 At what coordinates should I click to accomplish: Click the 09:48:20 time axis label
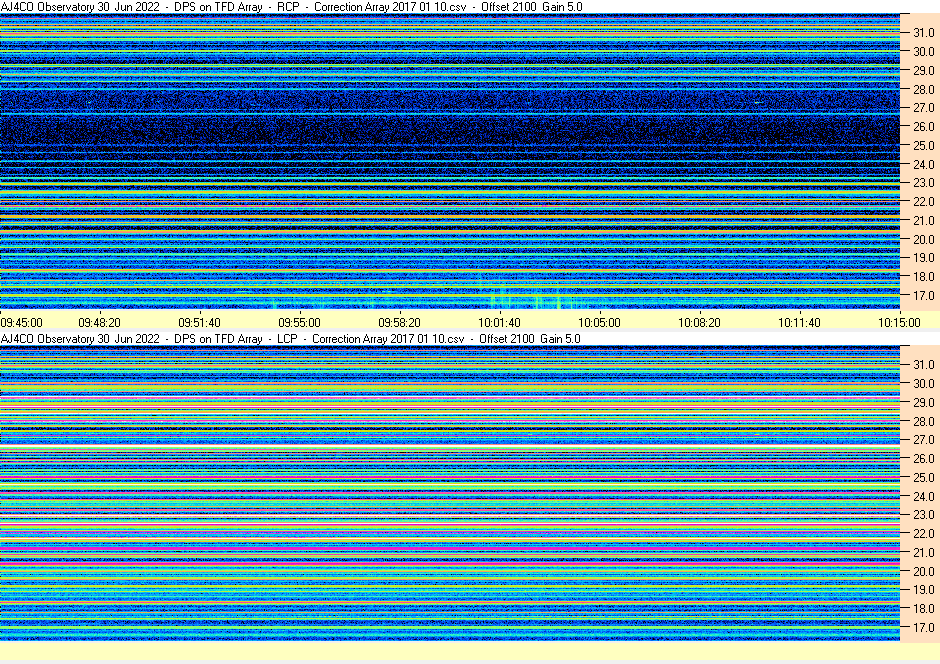click(x=100, y=323)
